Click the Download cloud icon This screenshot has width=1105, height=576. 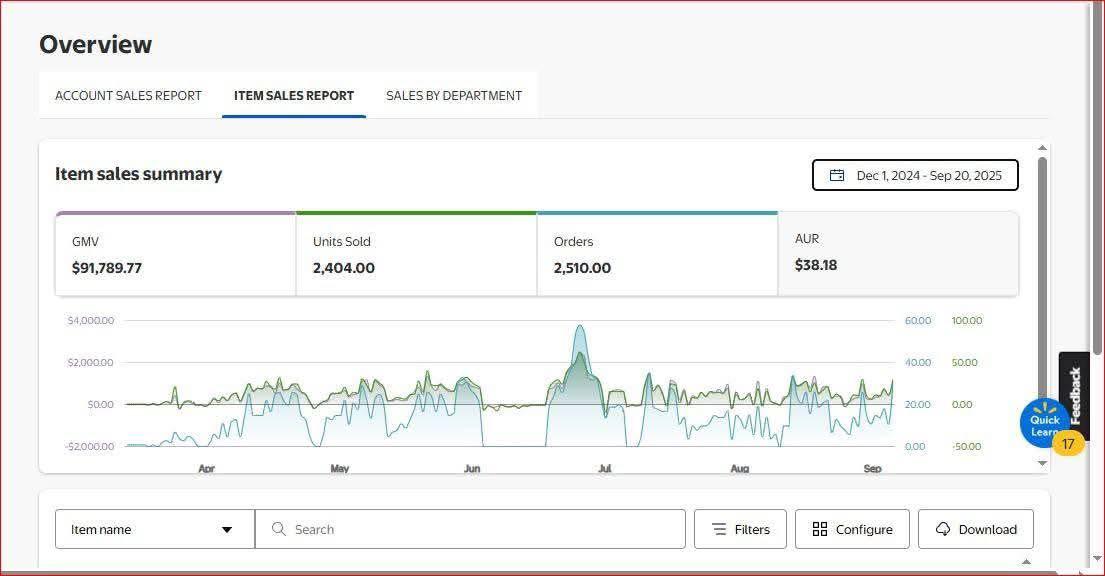coord(943,529)
